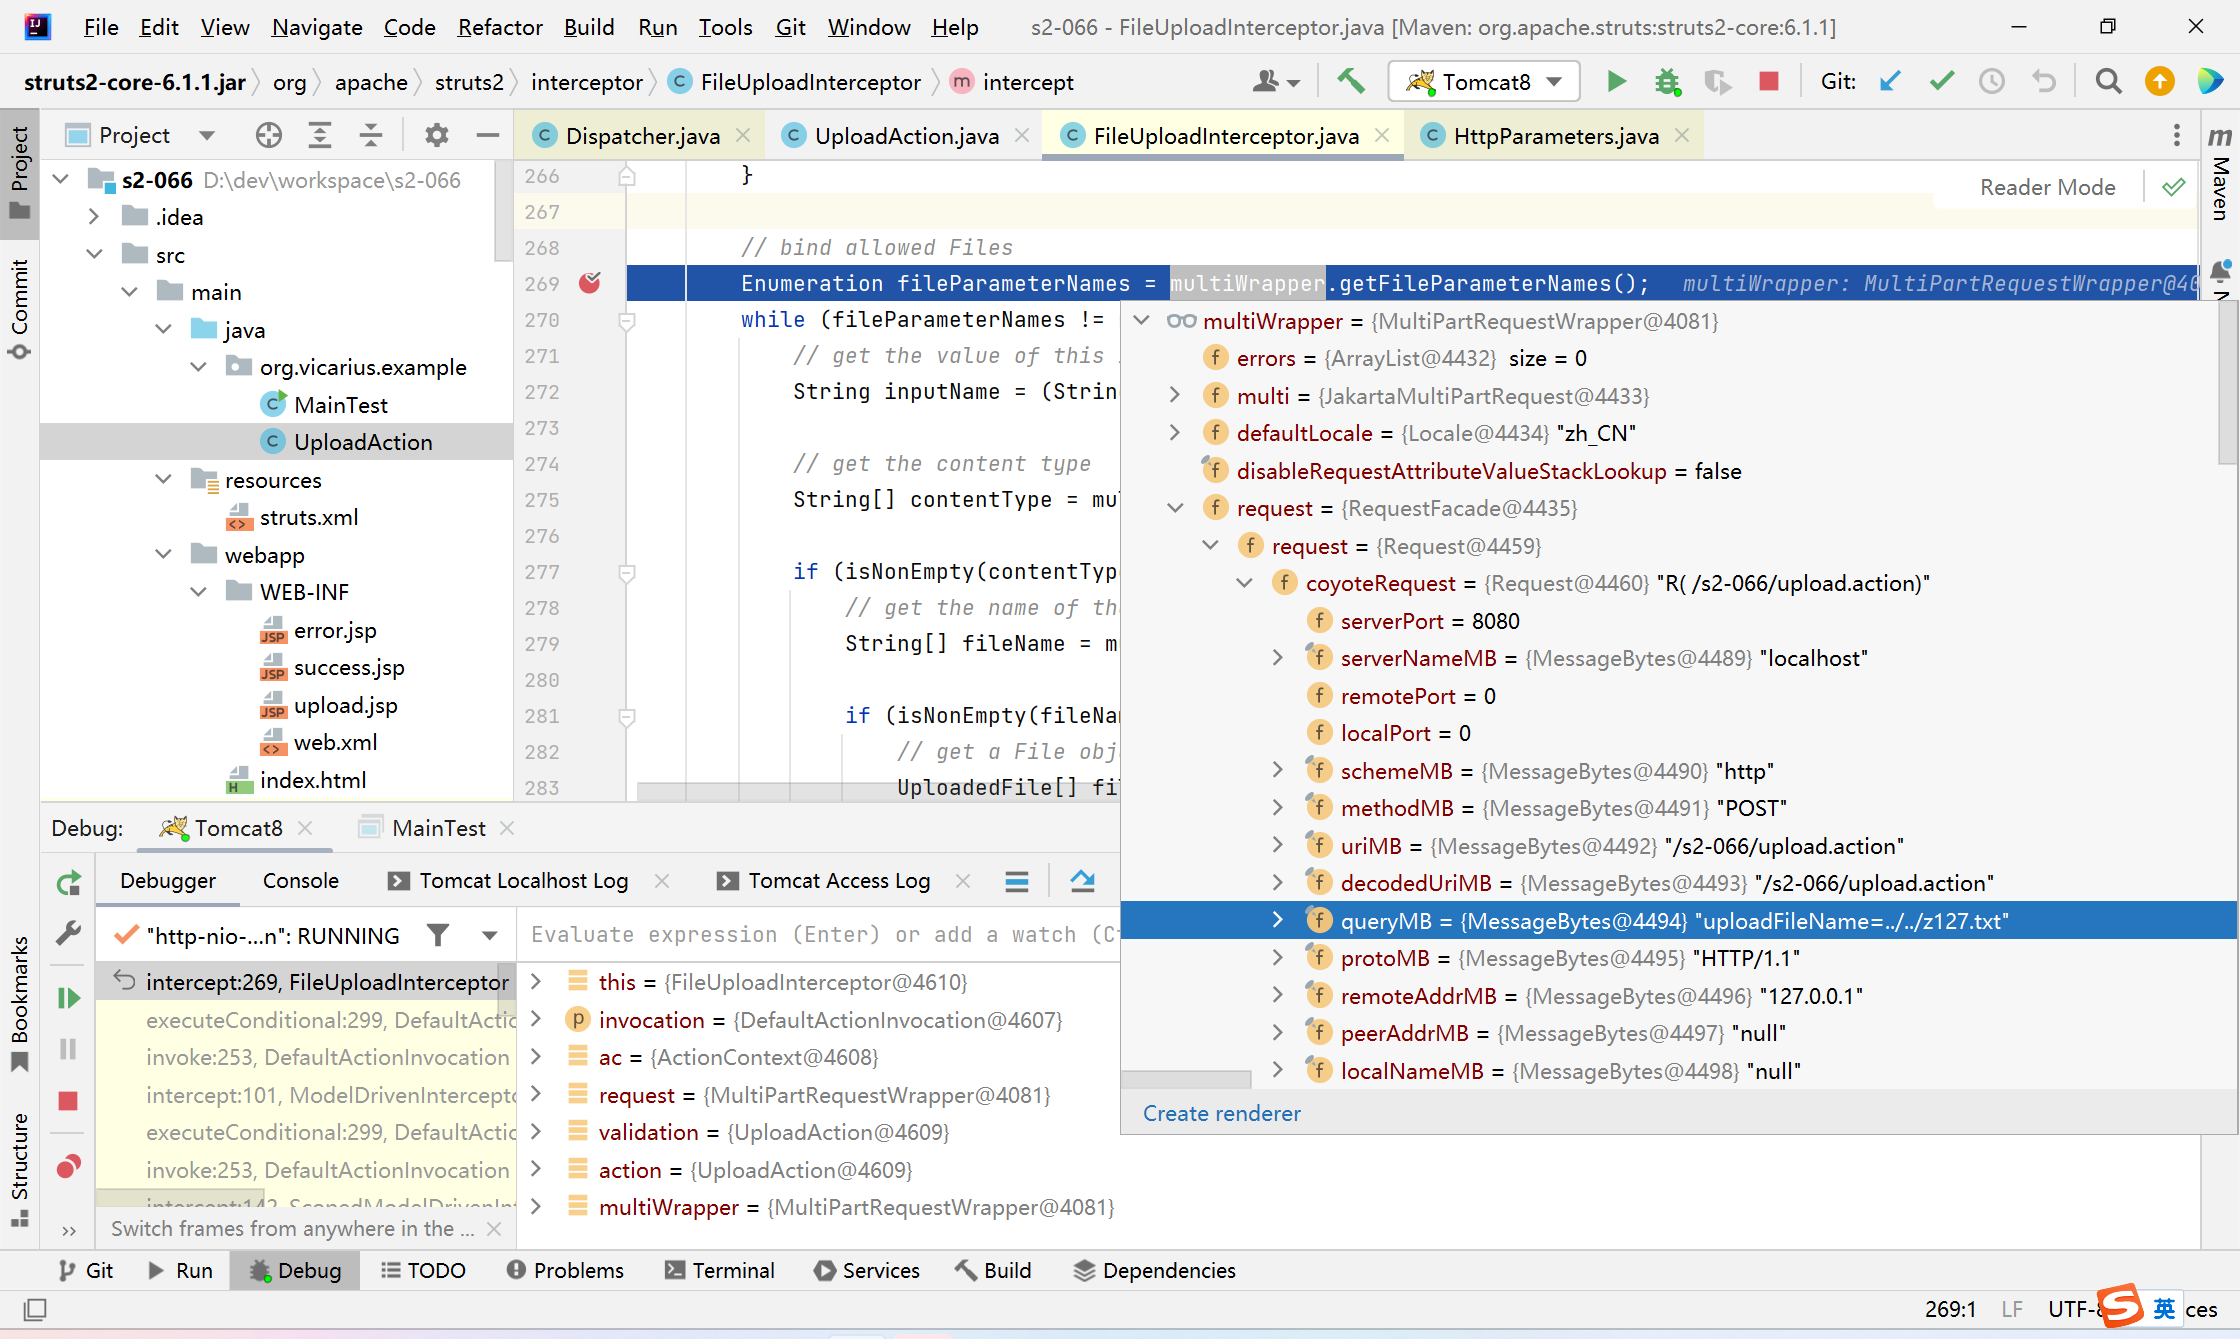The height and width of the screenshot is (1339, 2240).
Task: Click Select Opened File crosshair icon
Action: [x=268, y=135]
